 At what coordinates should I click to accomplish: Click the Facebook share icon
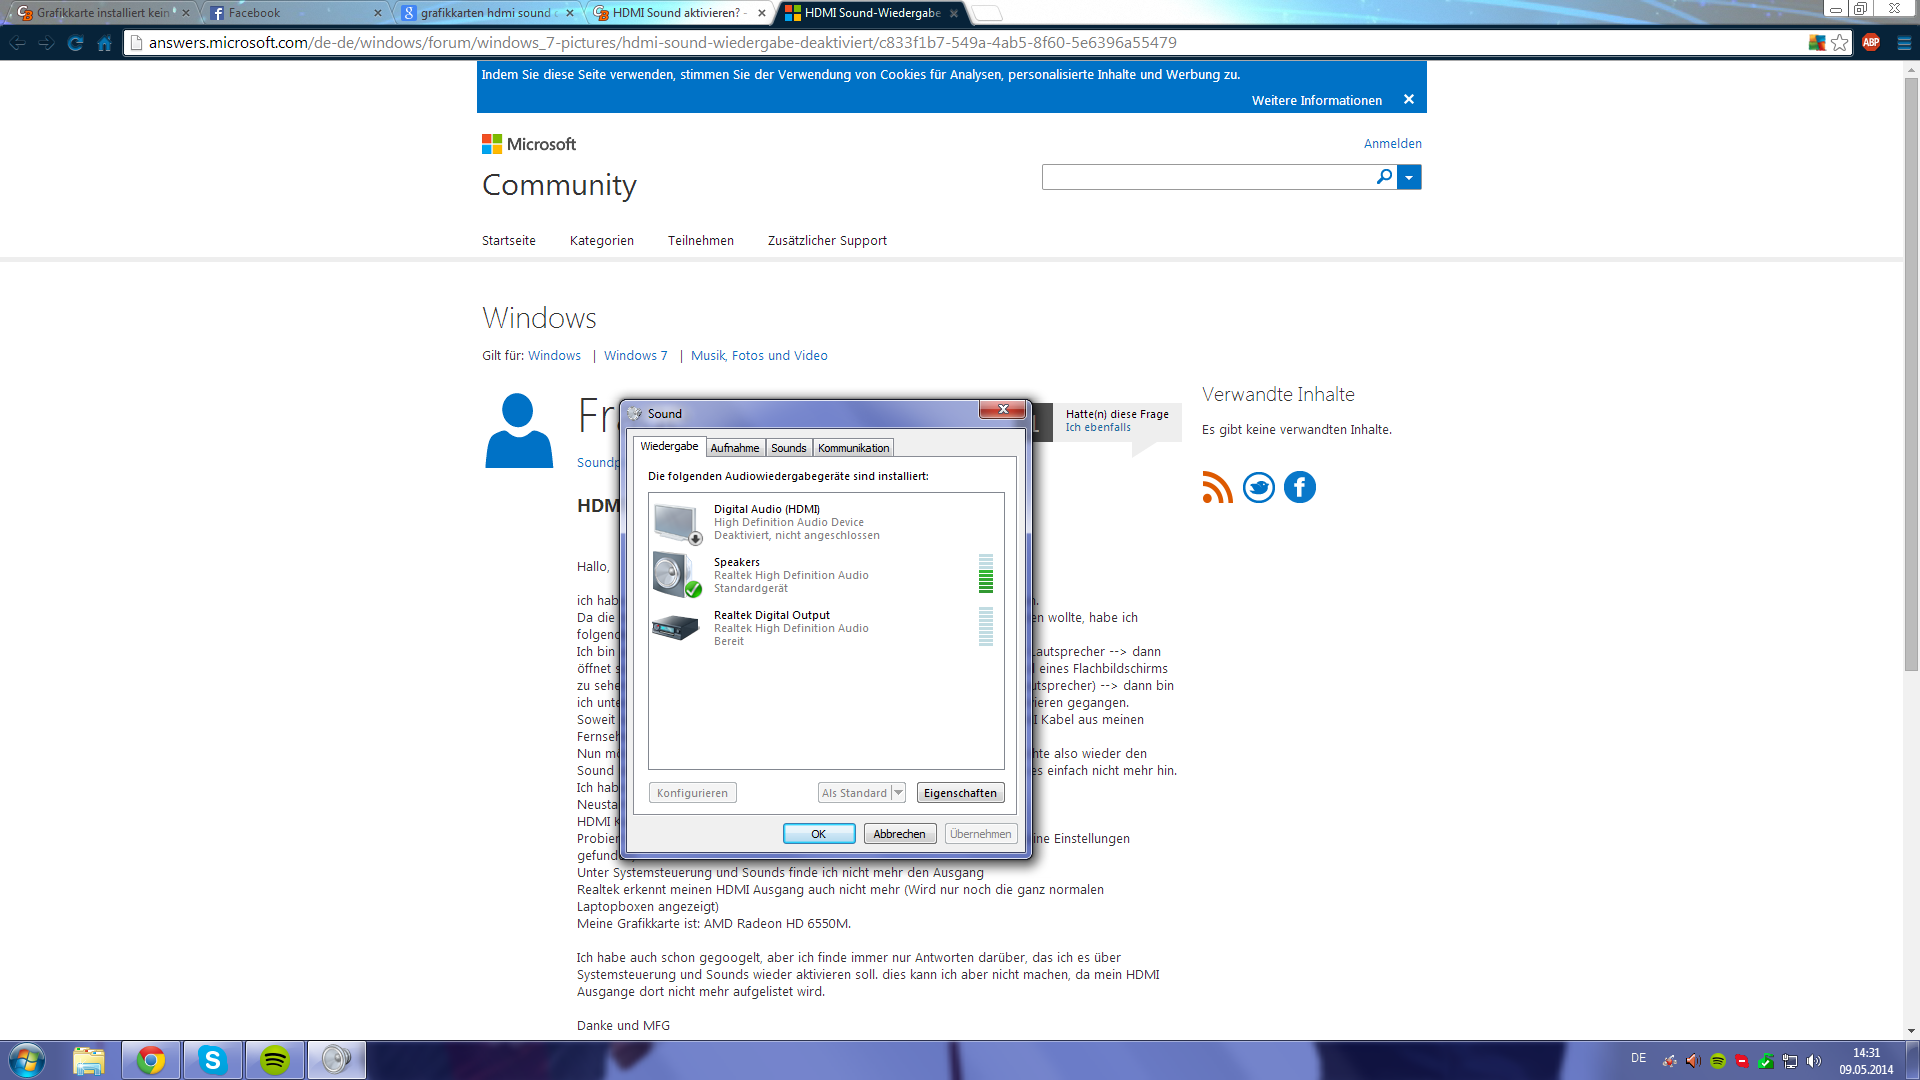click(x=1299, y=487)
